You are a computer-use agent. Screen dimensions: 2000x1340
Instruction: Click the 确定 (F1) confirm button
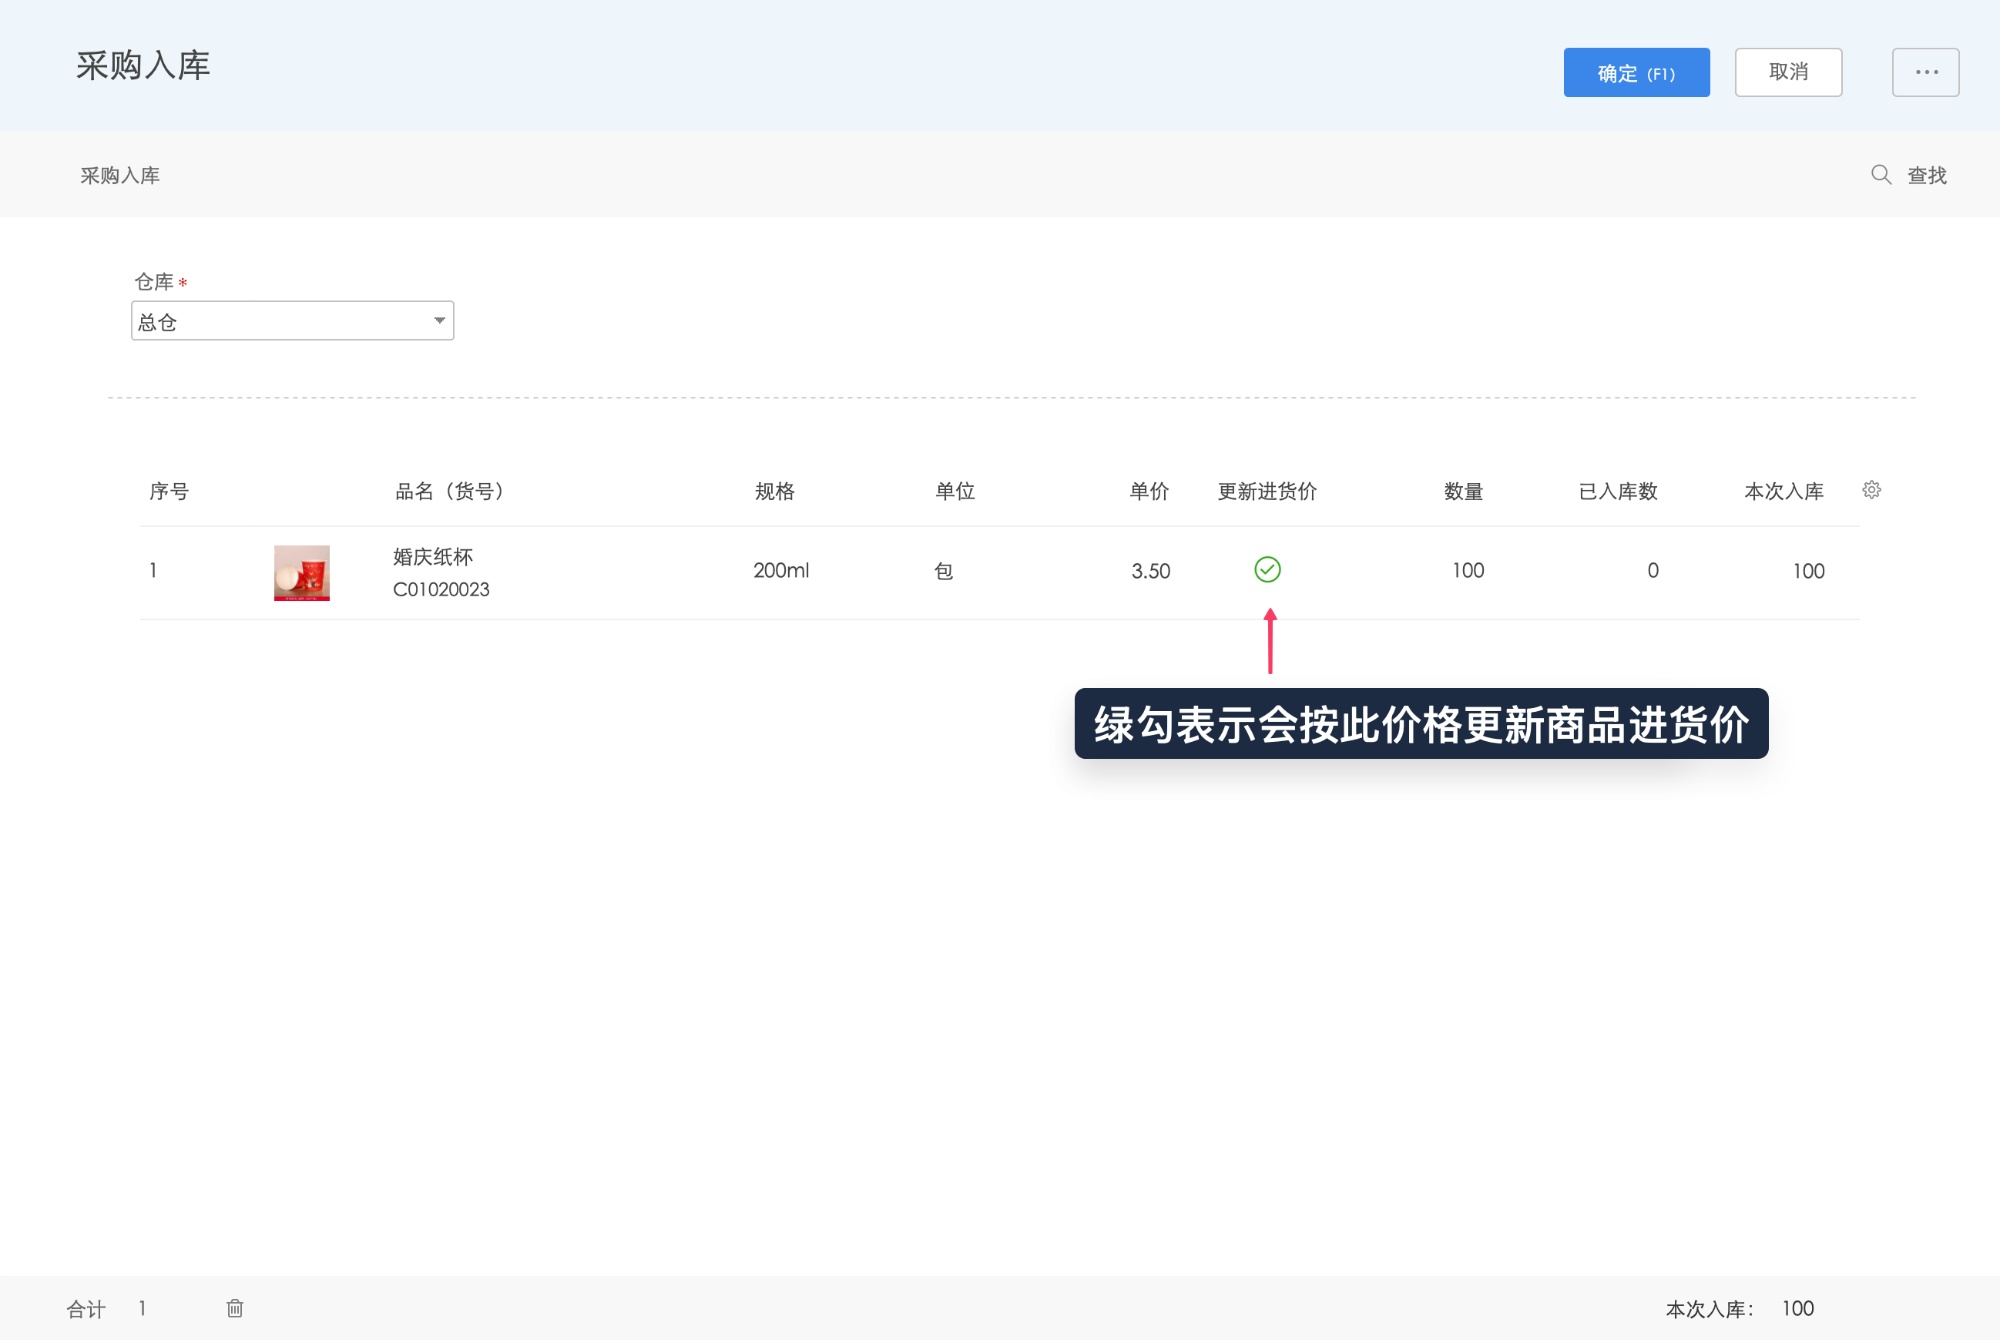click(1636, 72)
